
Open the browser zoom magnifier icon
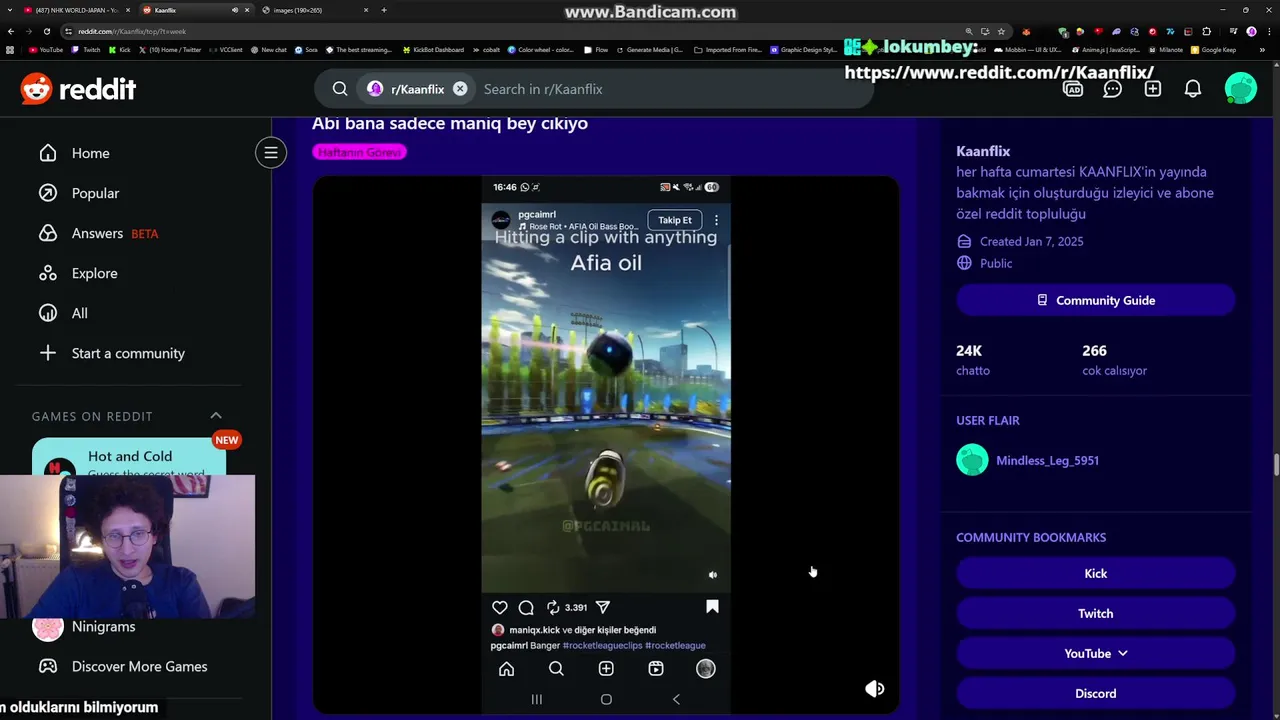click(x=968, y=31)
